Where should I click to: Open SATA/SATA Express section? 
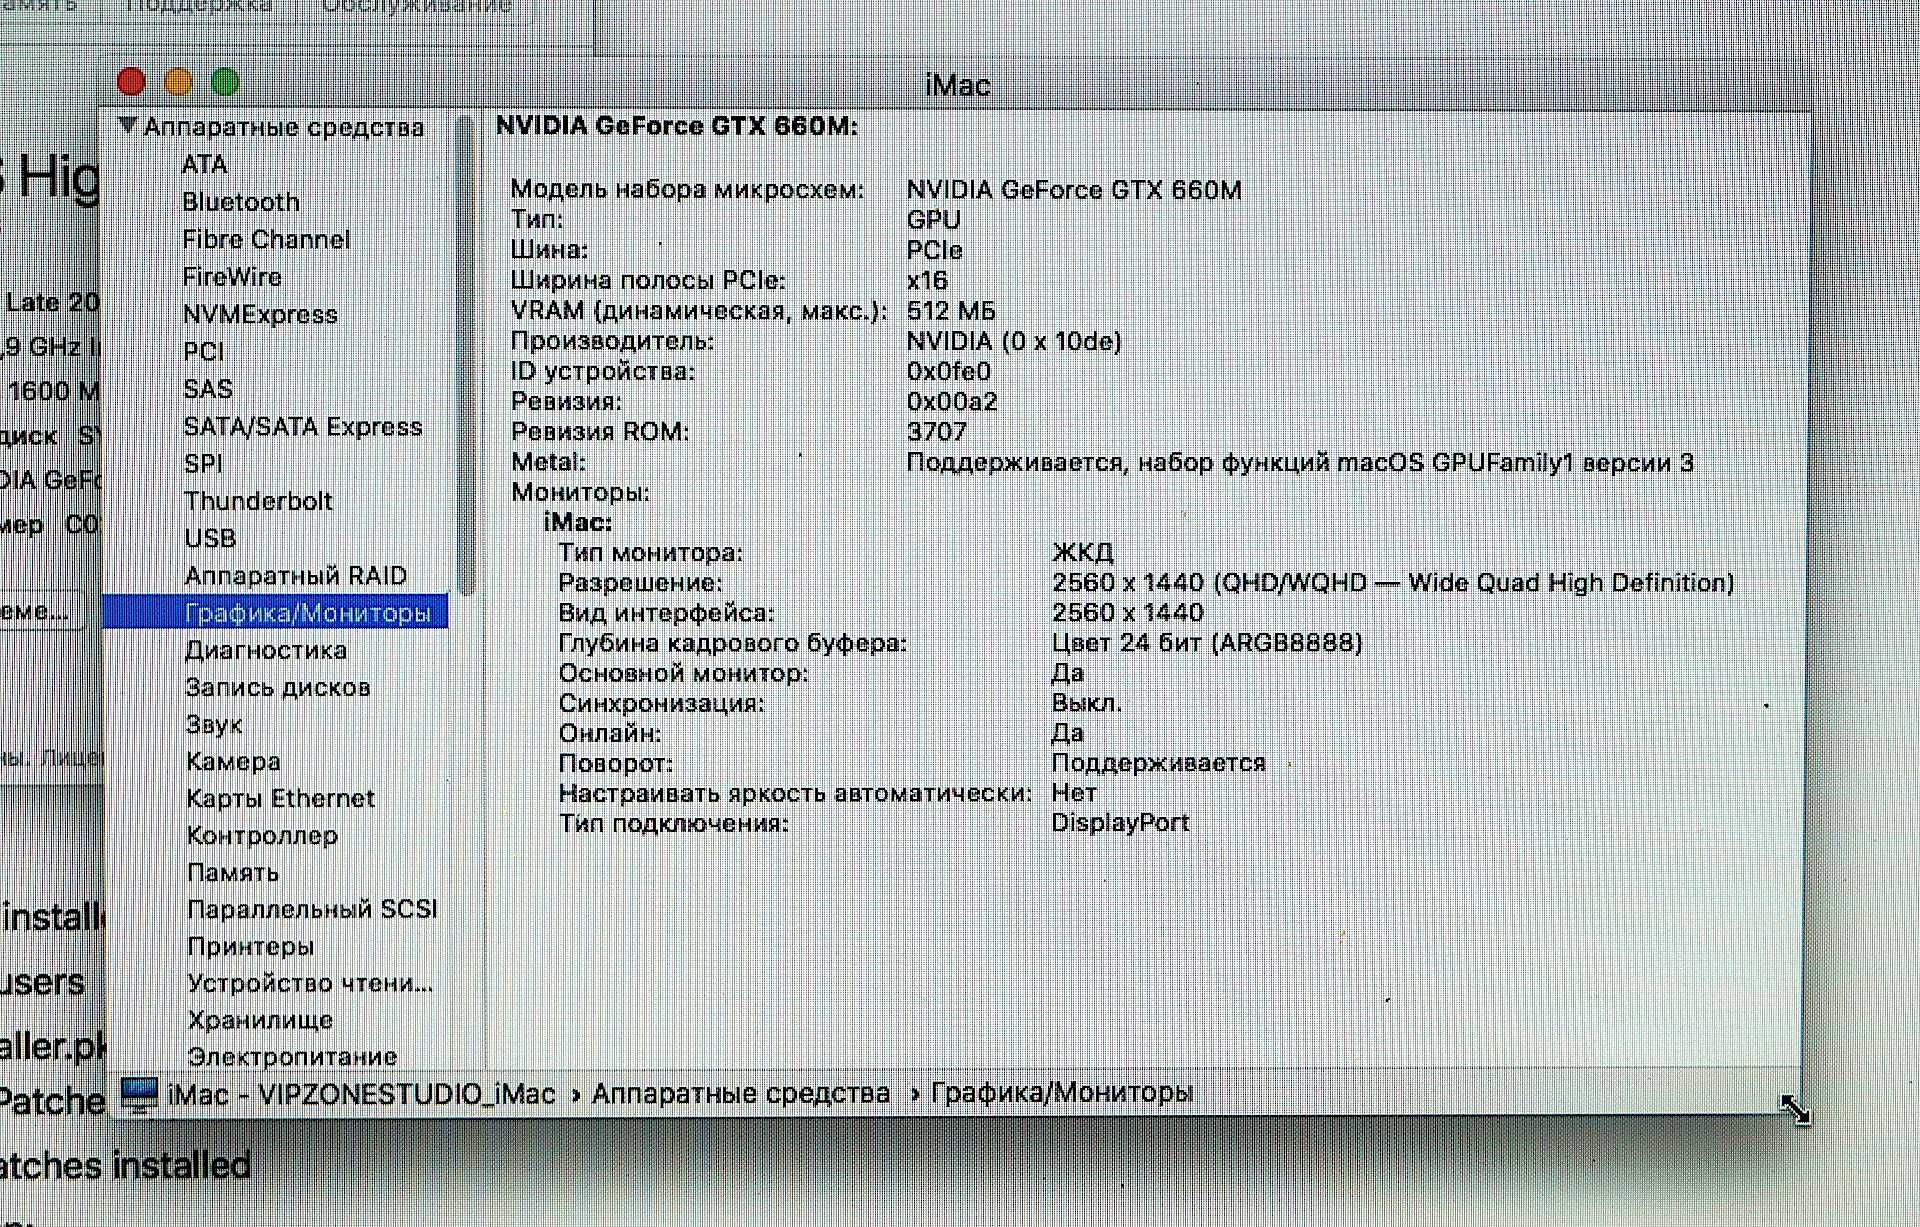(x=303, y=427)
